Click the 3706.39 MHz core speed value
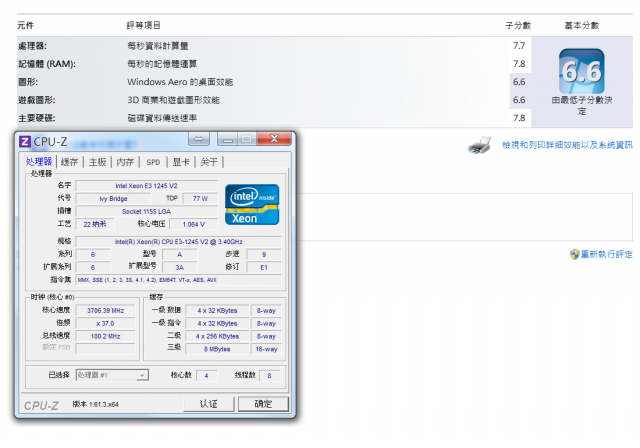The height and width of the screenshot is (448, 640). 105,310
